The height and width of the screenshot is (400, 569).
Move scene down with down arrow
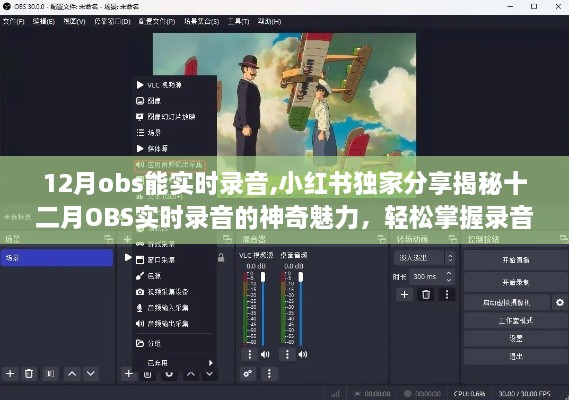(x=91, y=374)
